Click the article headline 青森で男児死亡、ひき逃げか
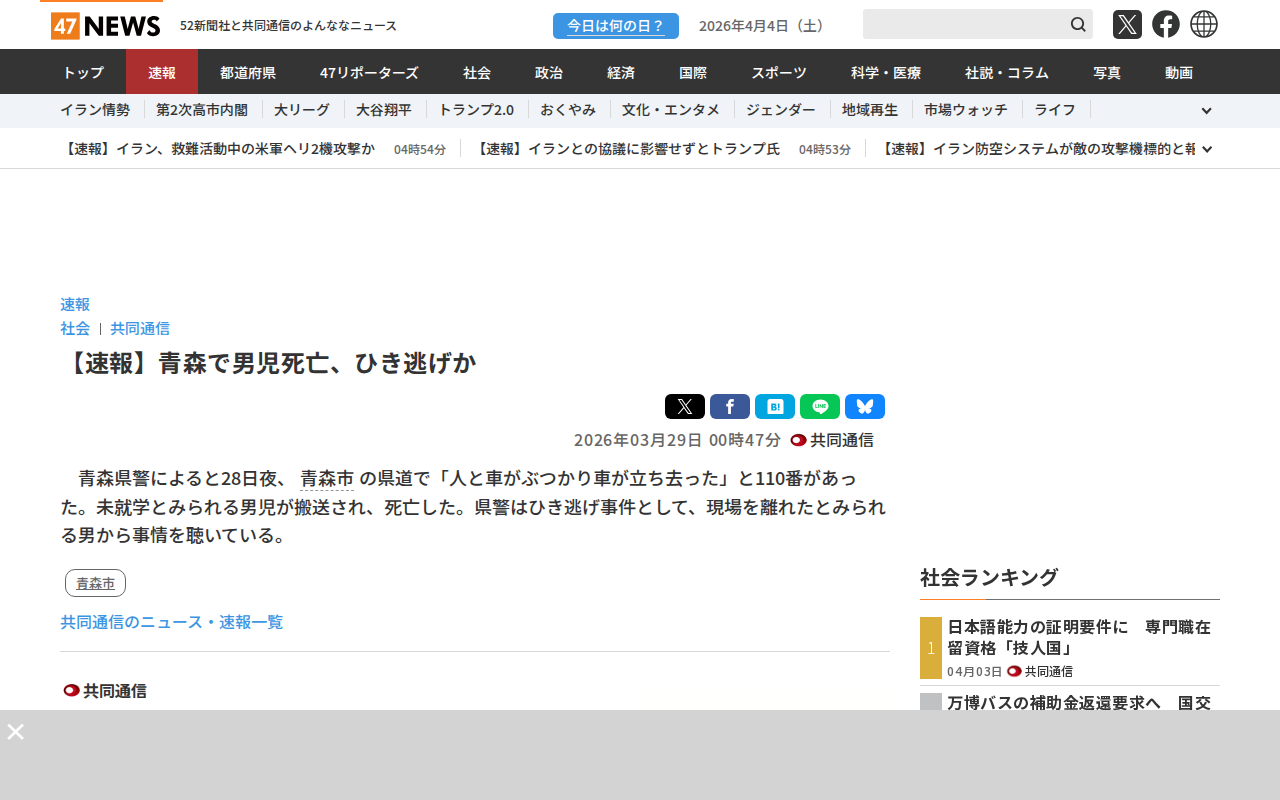1280x800 pixels. pyautogui.click(x=269, y=363)
